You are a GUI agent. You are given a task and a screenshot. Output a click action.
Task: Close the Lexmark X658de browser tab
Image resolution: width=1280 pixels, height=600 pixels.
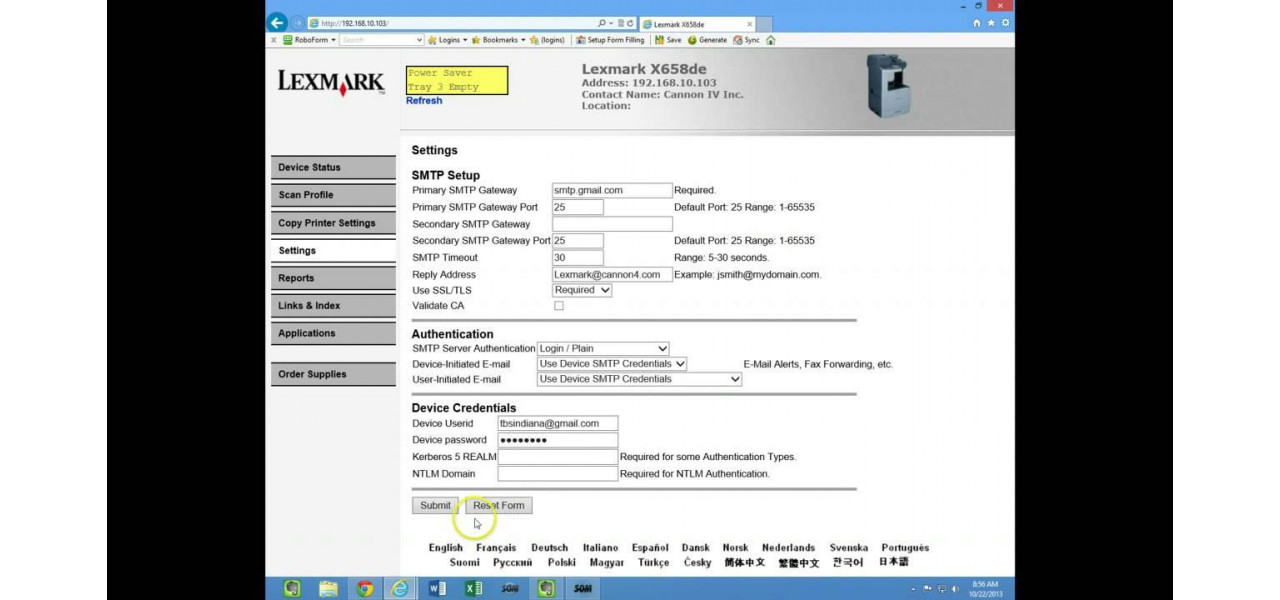tap(749, 23)
